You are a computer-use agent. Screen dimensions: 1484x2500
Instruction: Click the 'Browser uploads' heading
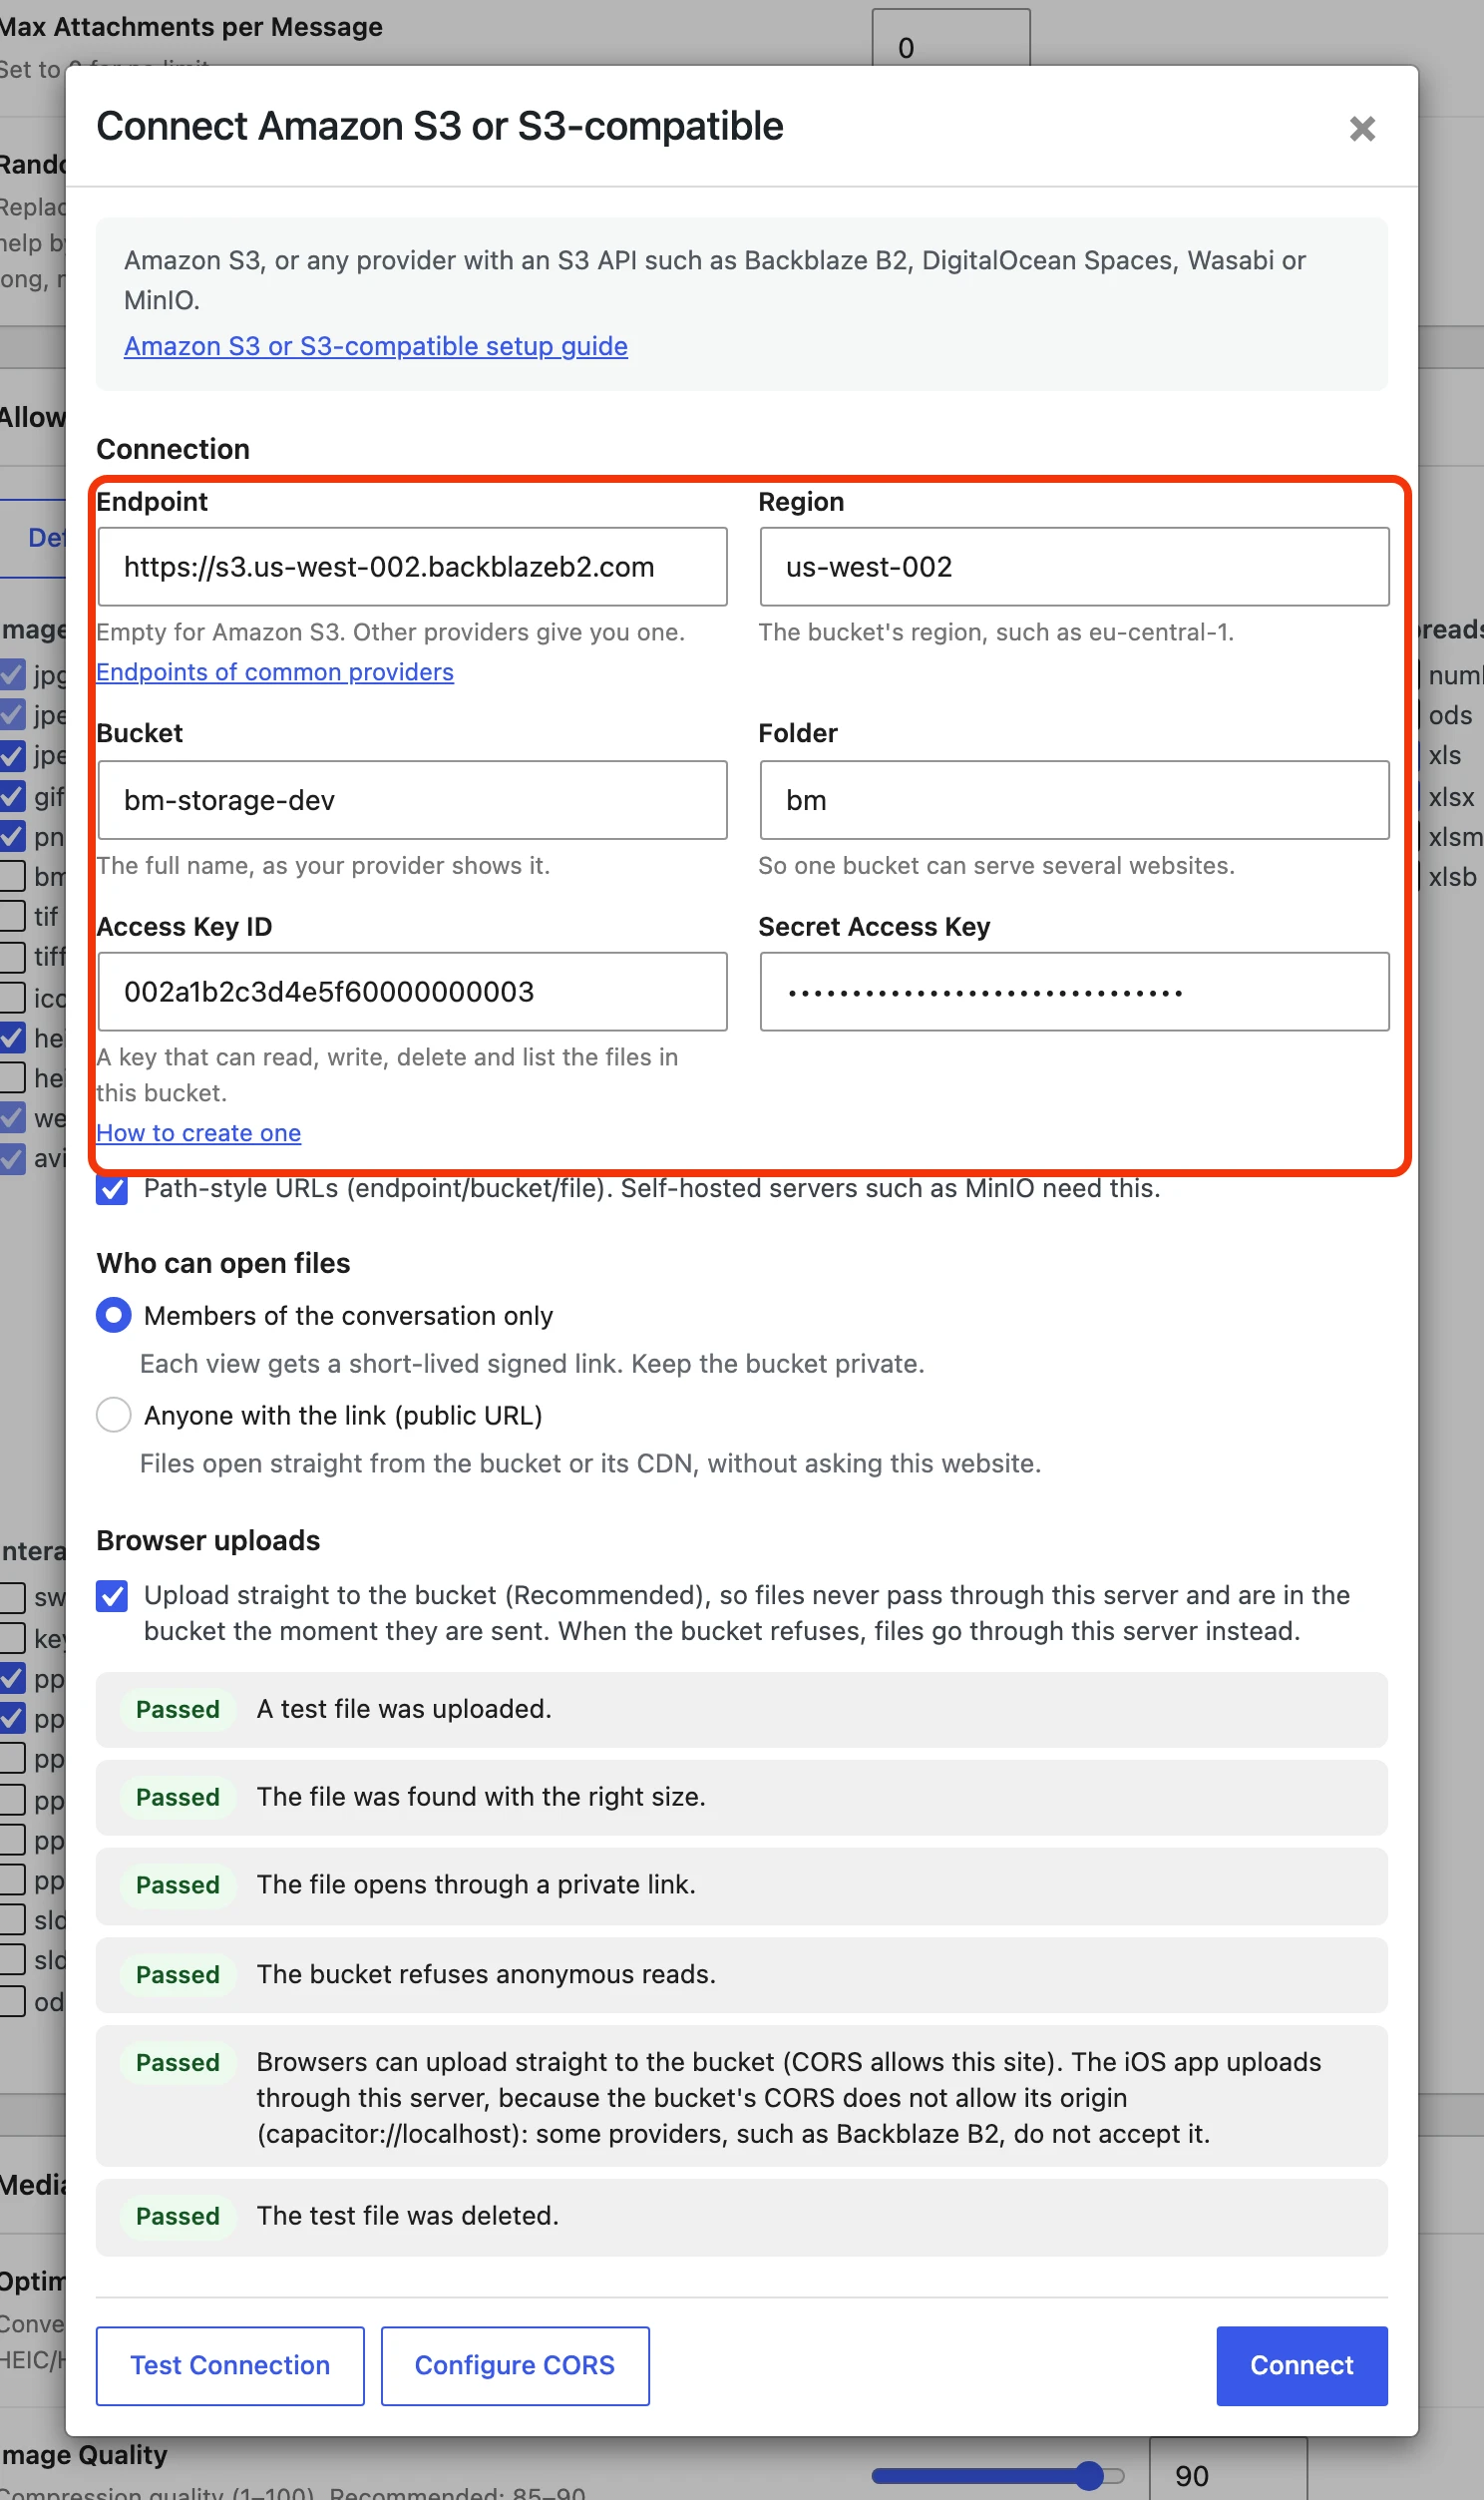208,1540
